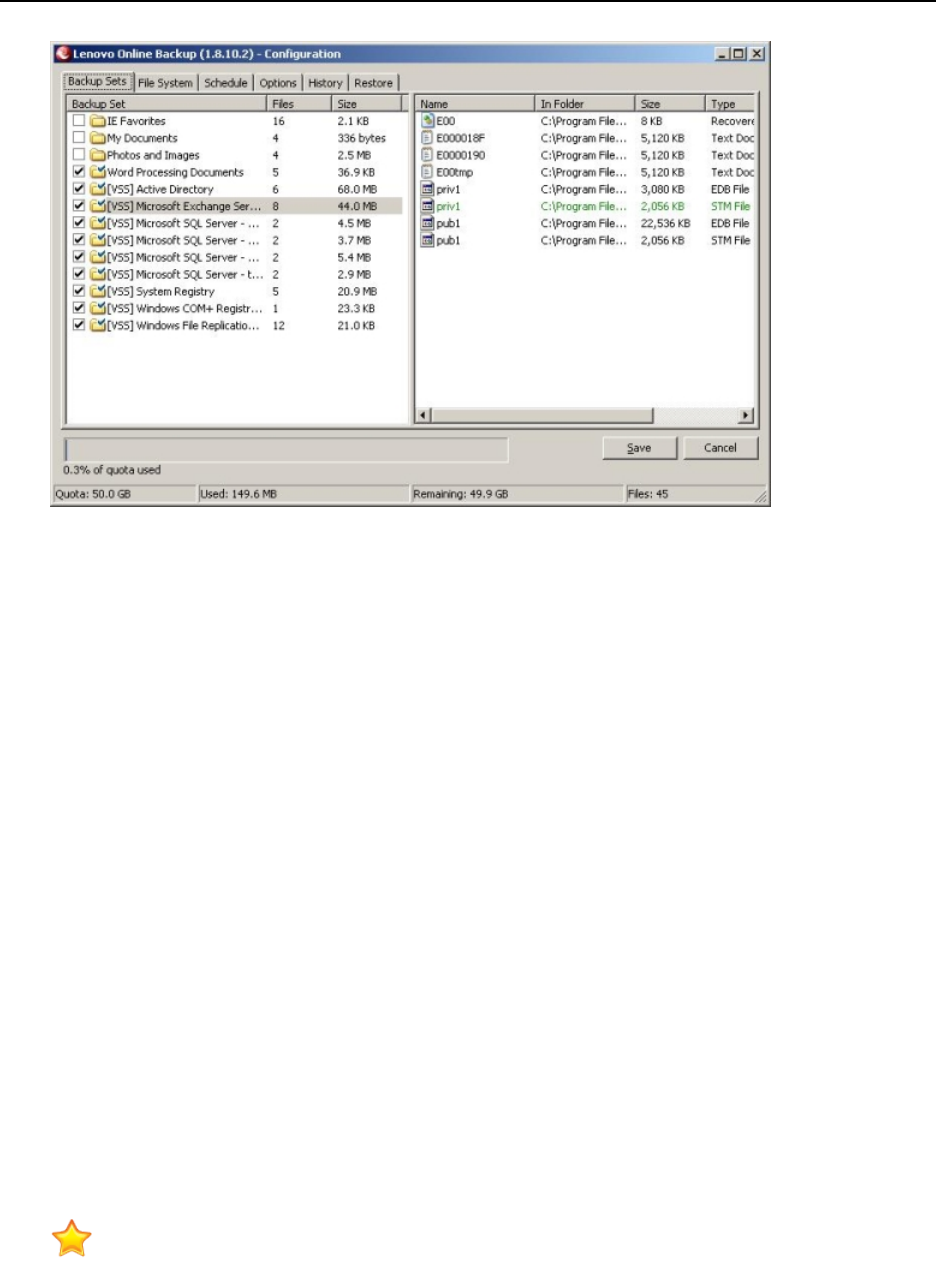Click the pub1 STM file icon
This screenshot has width=936, height=1261.
coord(427,240)
